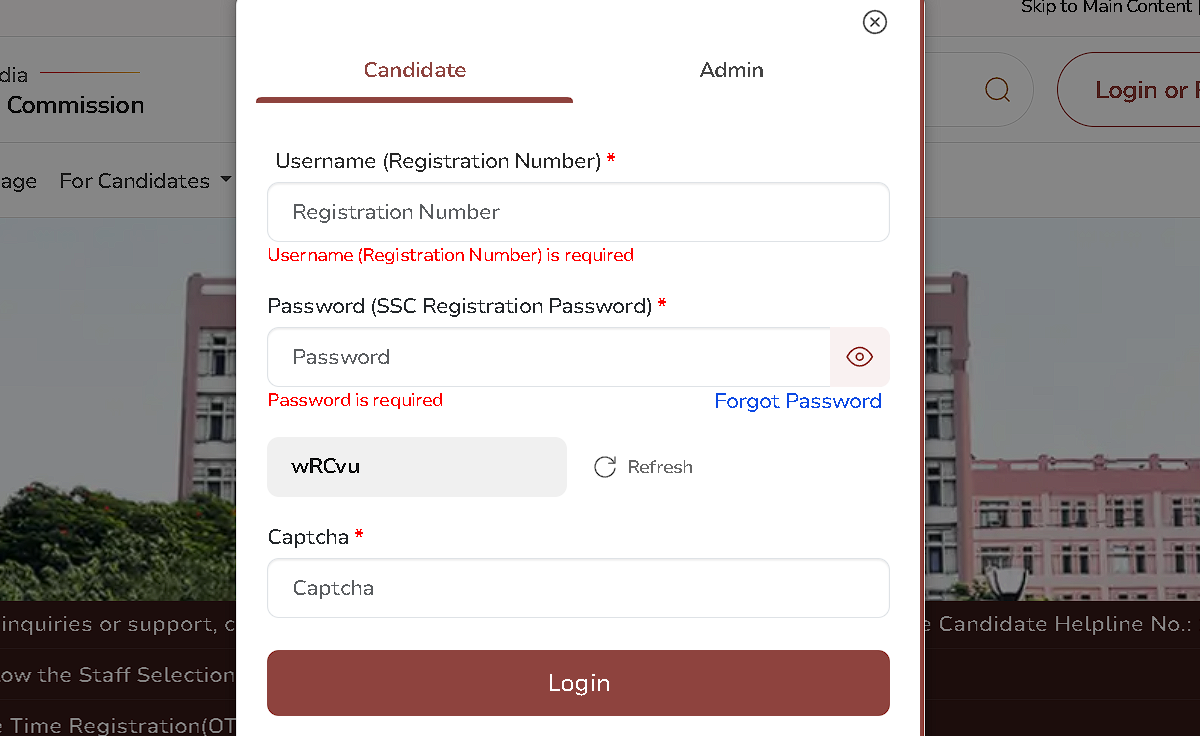Focus the Password input field
The width and height of the screenshot is (1200, 736).
[548, 357]
